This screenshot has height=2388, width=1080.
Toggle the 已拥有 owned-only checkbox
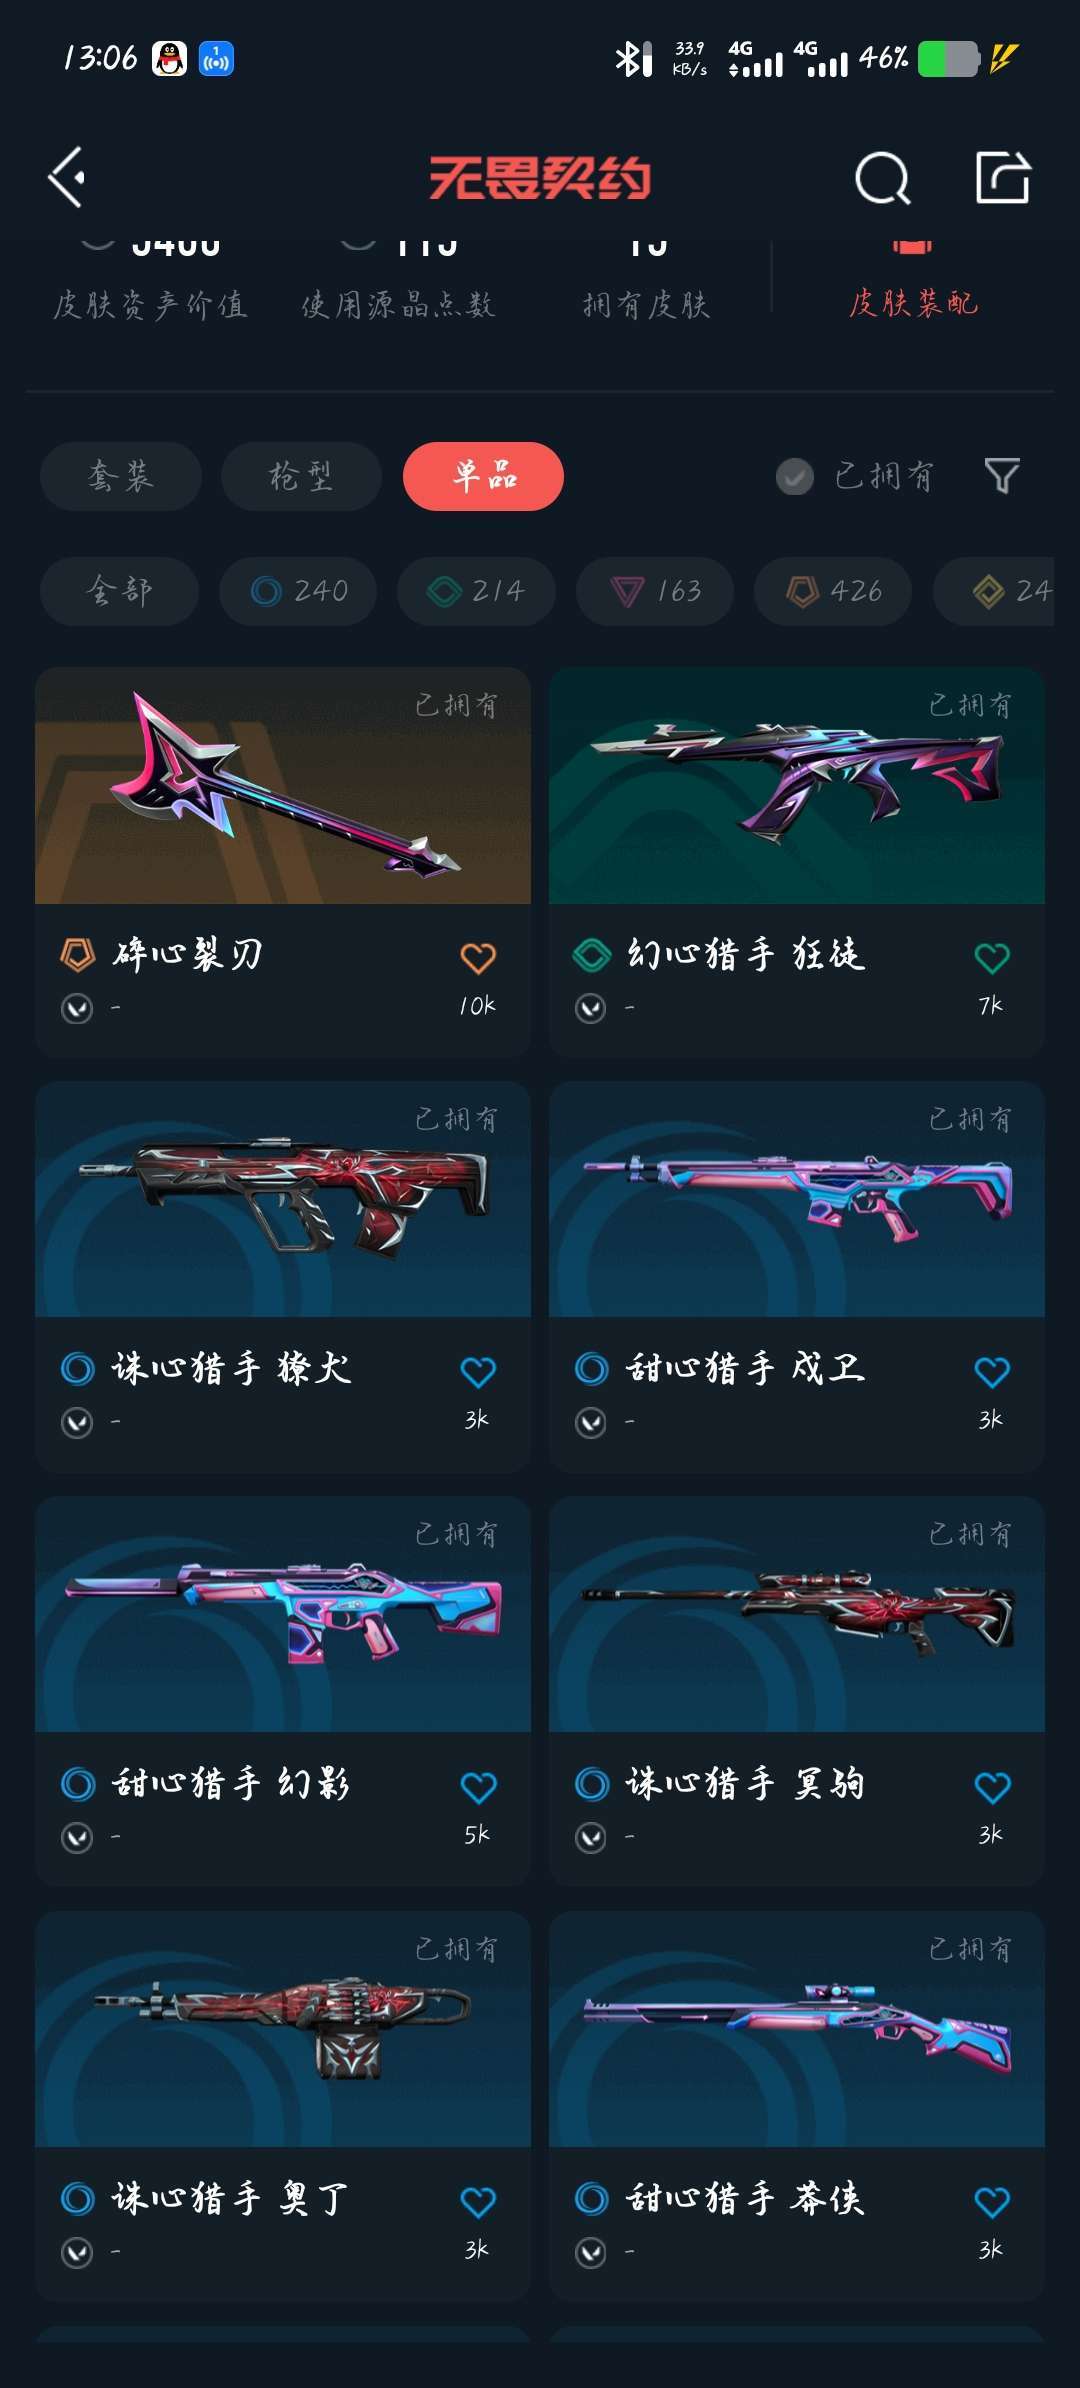795,477
